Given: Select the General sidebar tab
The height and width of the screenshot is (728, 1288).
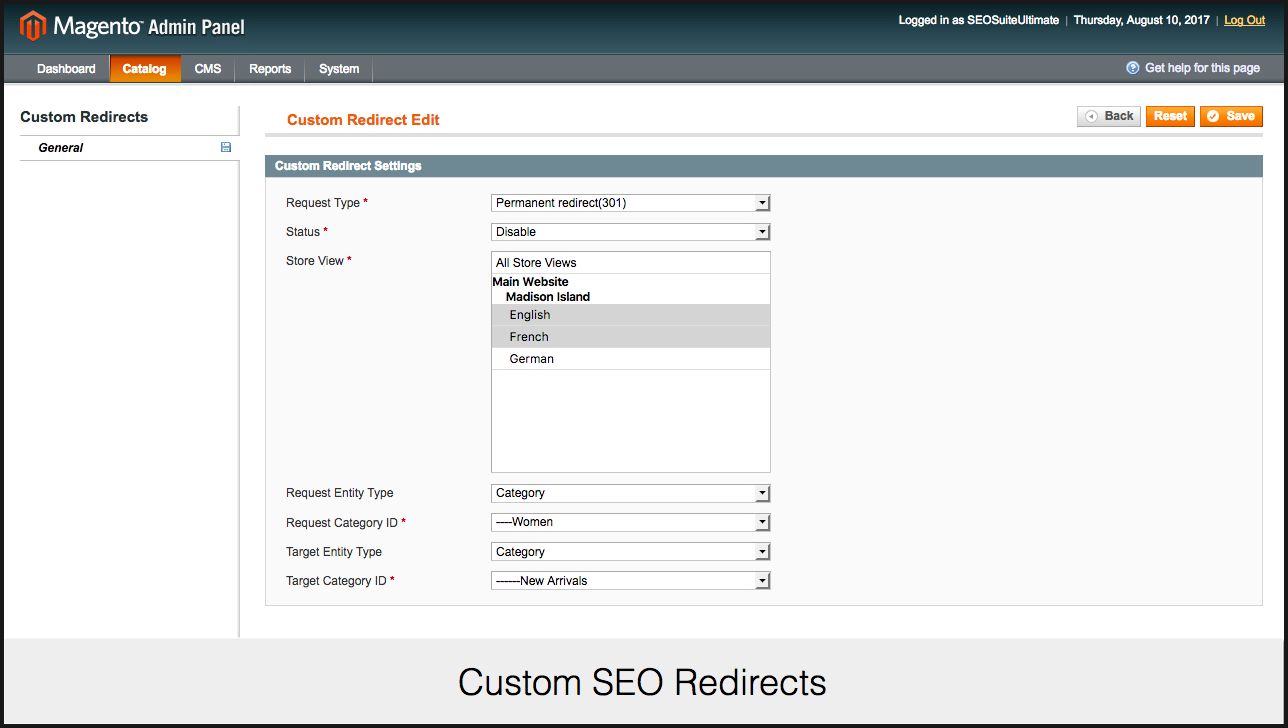Looking at the screenshot, I should (61, 148).
